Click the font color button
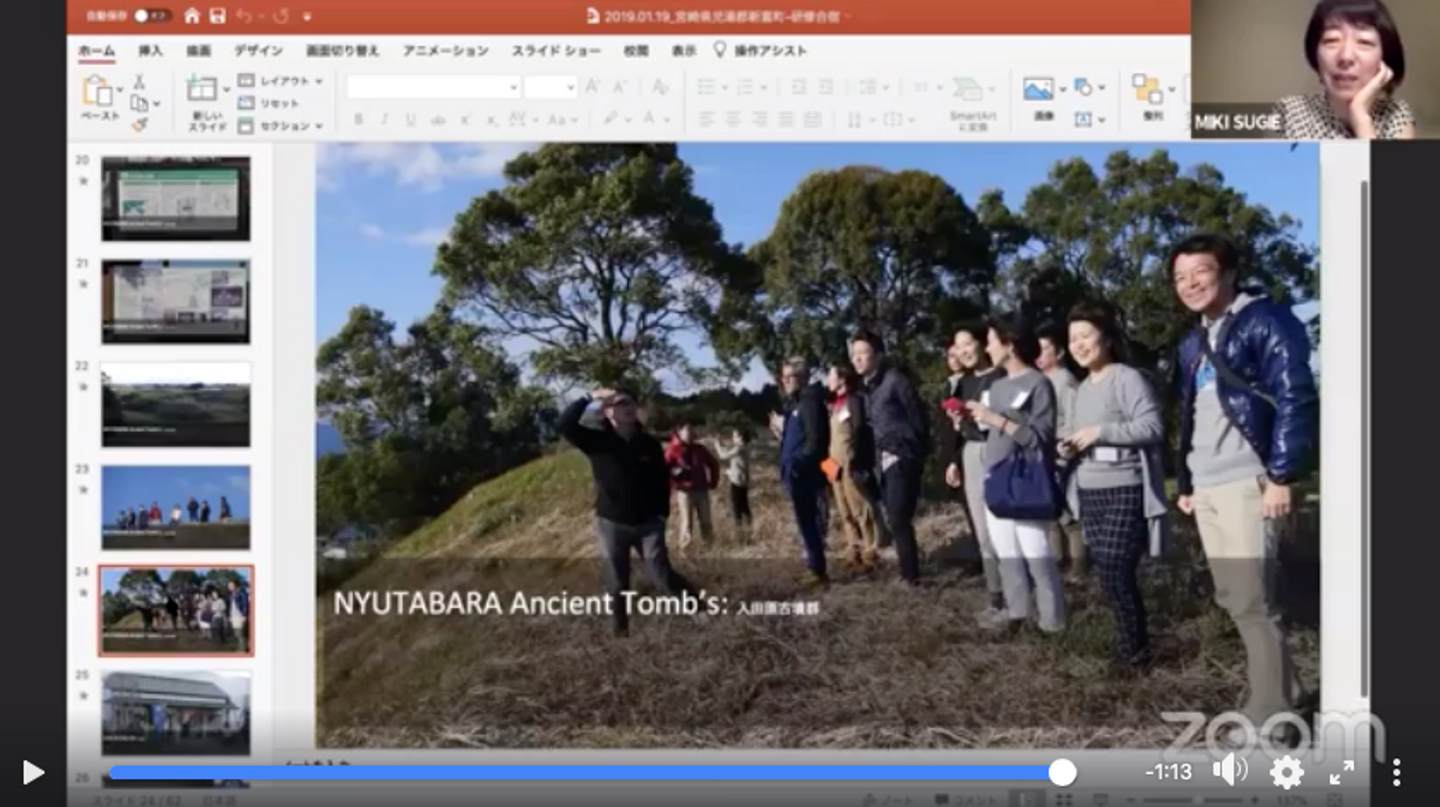This screenshot has width=1440, height=807. (x=649, y=120)
